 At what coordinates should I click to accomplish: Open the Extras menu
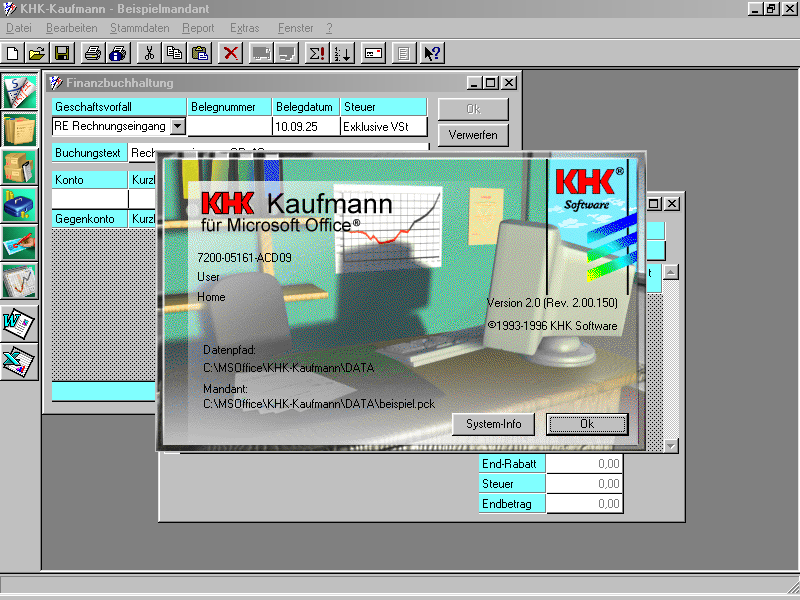(244, 28)
